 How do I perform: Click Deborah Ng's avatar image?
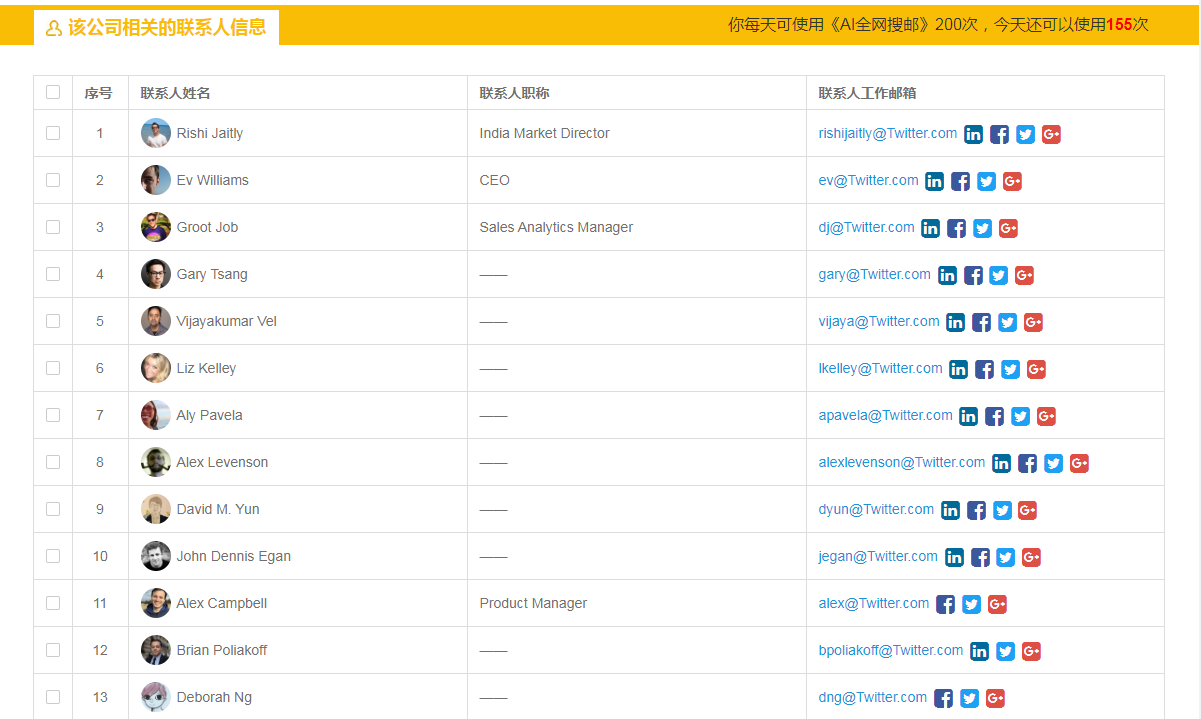(156, 697)
